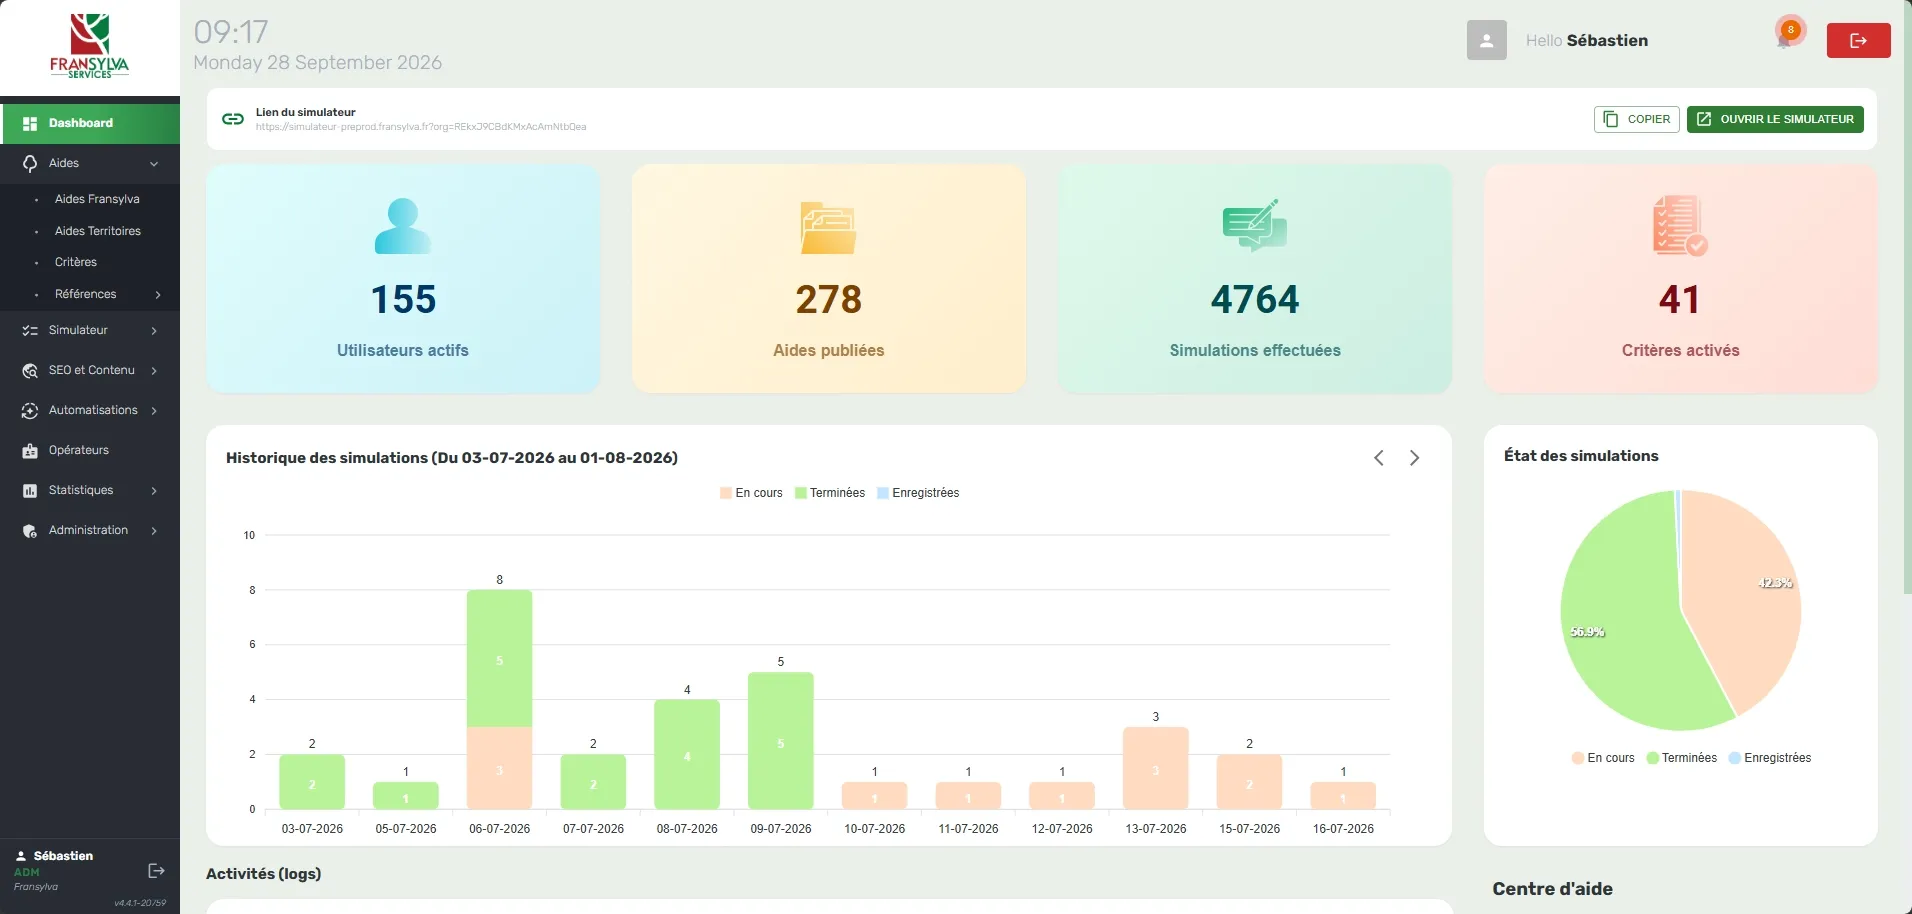Expand the Statistiques menu arrow
This screenshot has width=1912, height=914.
154,491
